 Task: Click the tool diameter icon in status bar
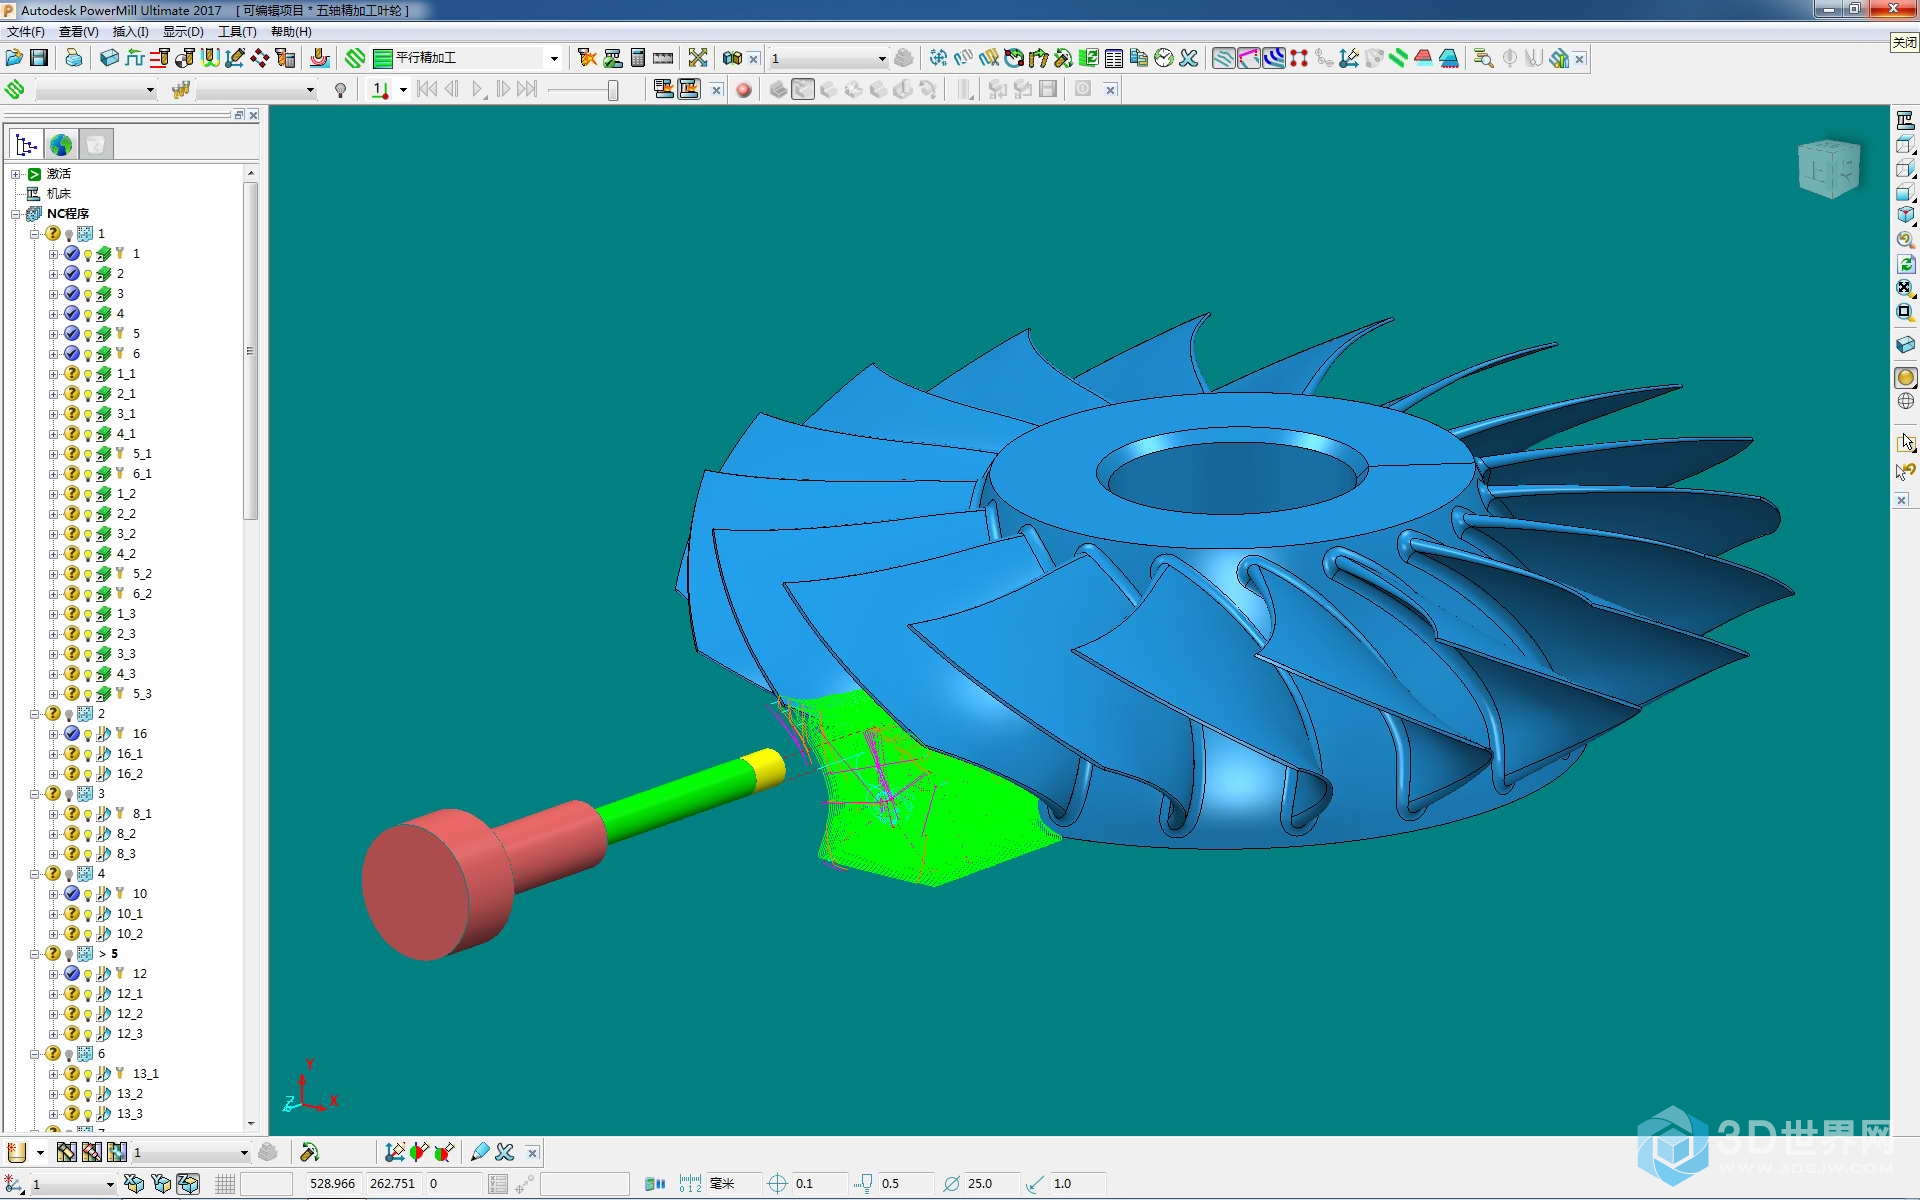[x=951, y=1184]
